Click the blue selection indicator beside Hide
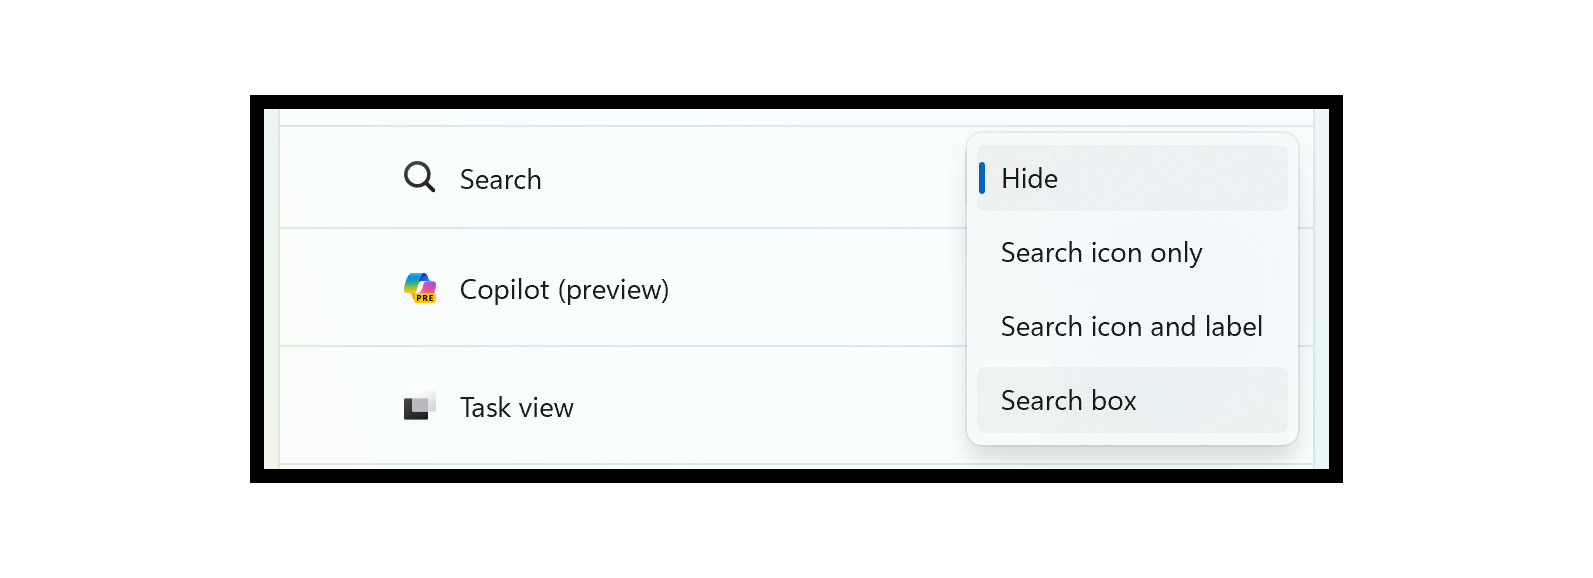Viewport: 1593px width, 578px height. pos(984,178)
